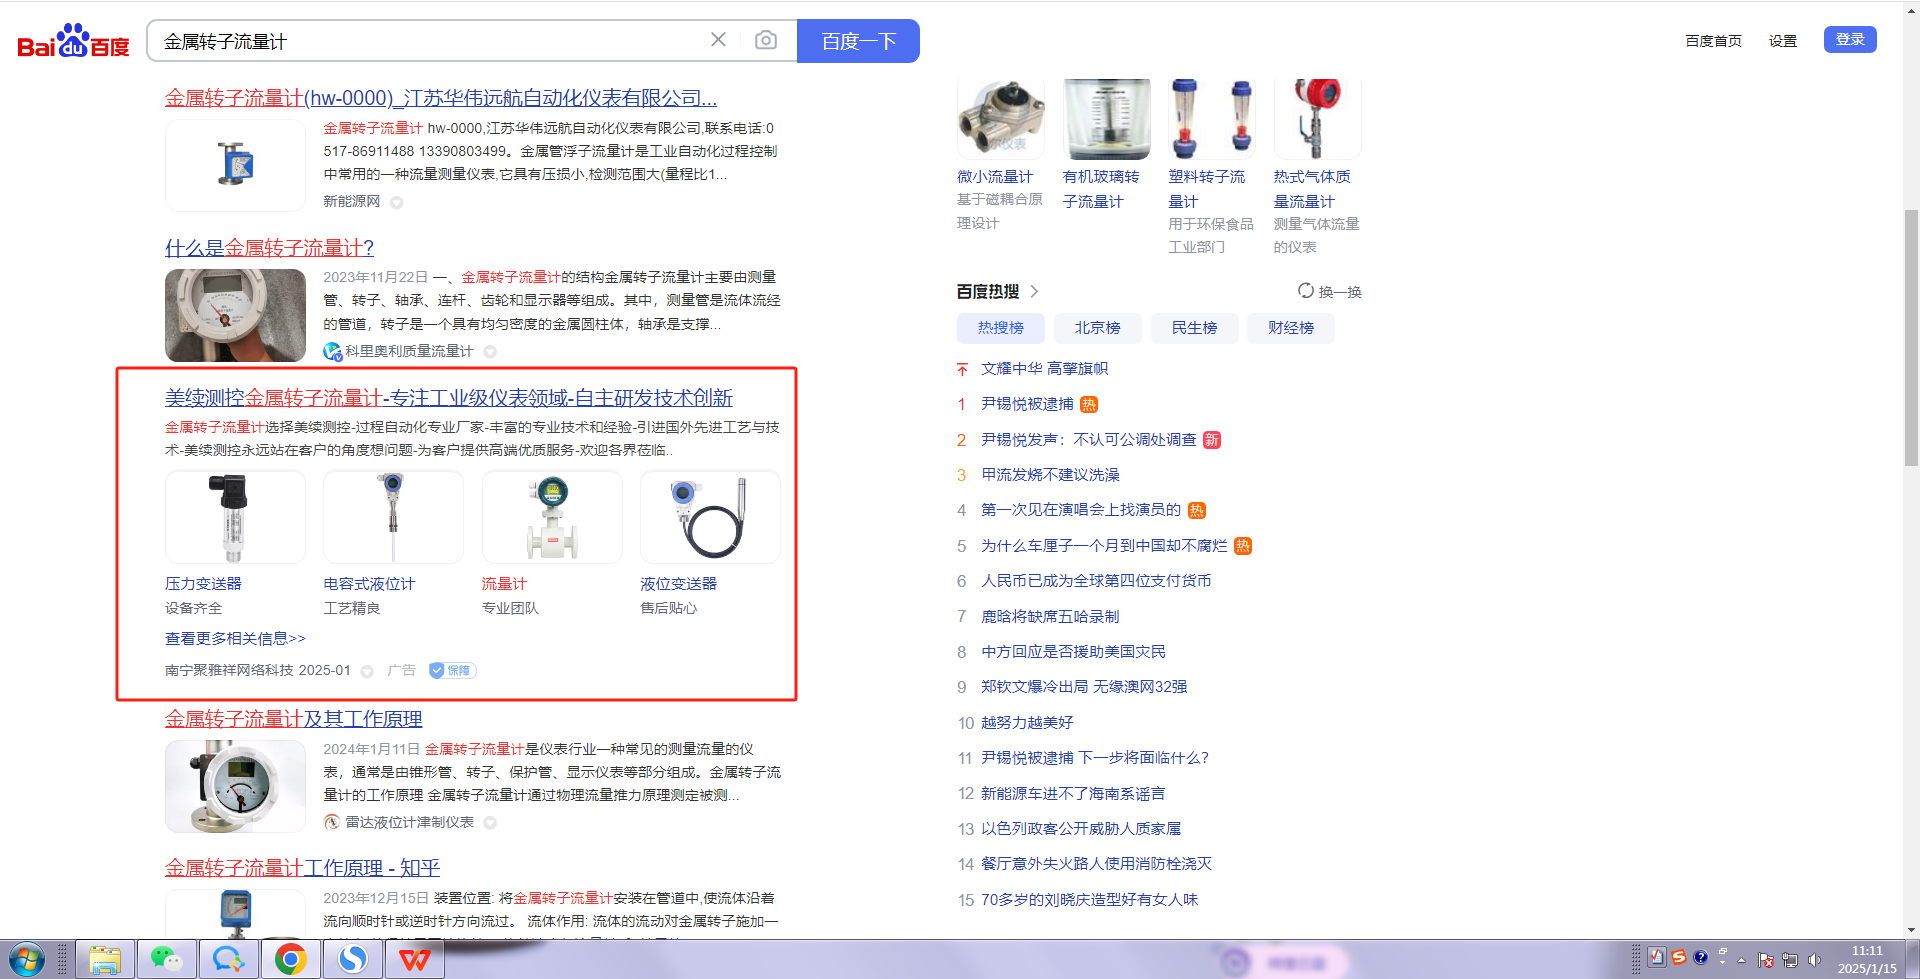Open the 金属转子流量计工作原理 - 知乎 result
1920x979 pixels.
click(x=302, y=868)
